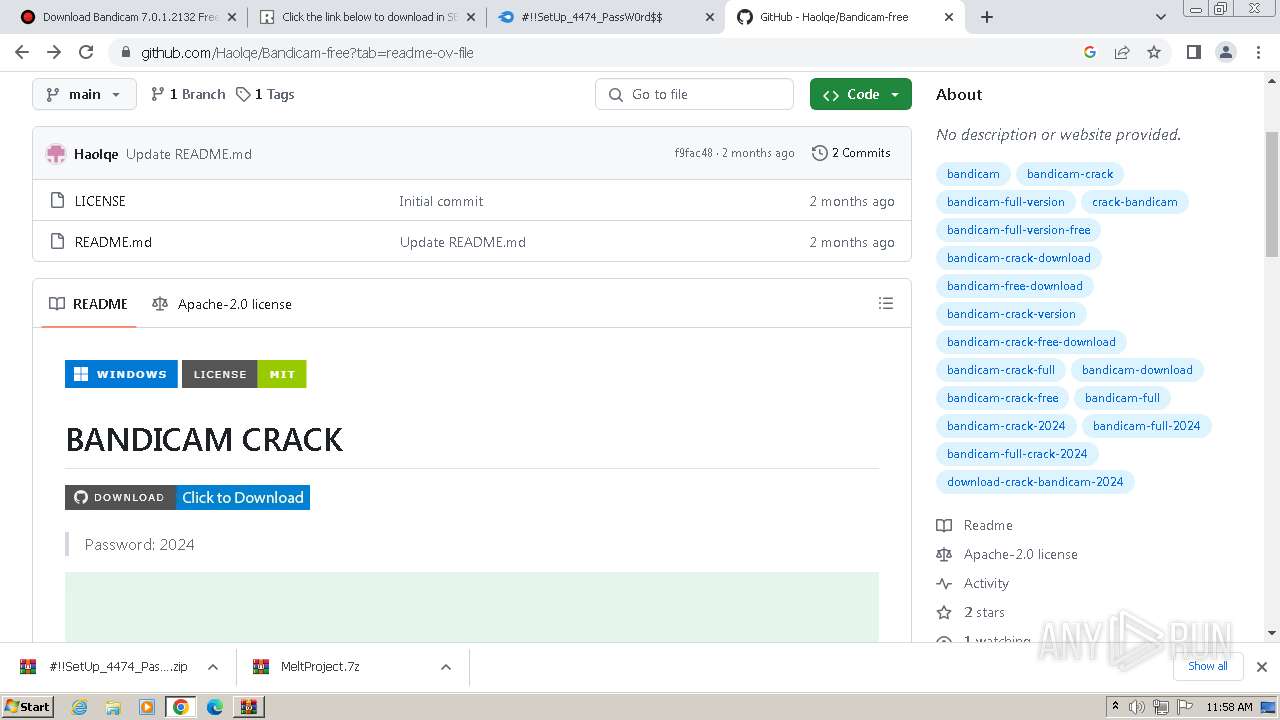Open the bandicam-free-download topic tag
Screen dimensions: 1280x720
point(1015,286)
